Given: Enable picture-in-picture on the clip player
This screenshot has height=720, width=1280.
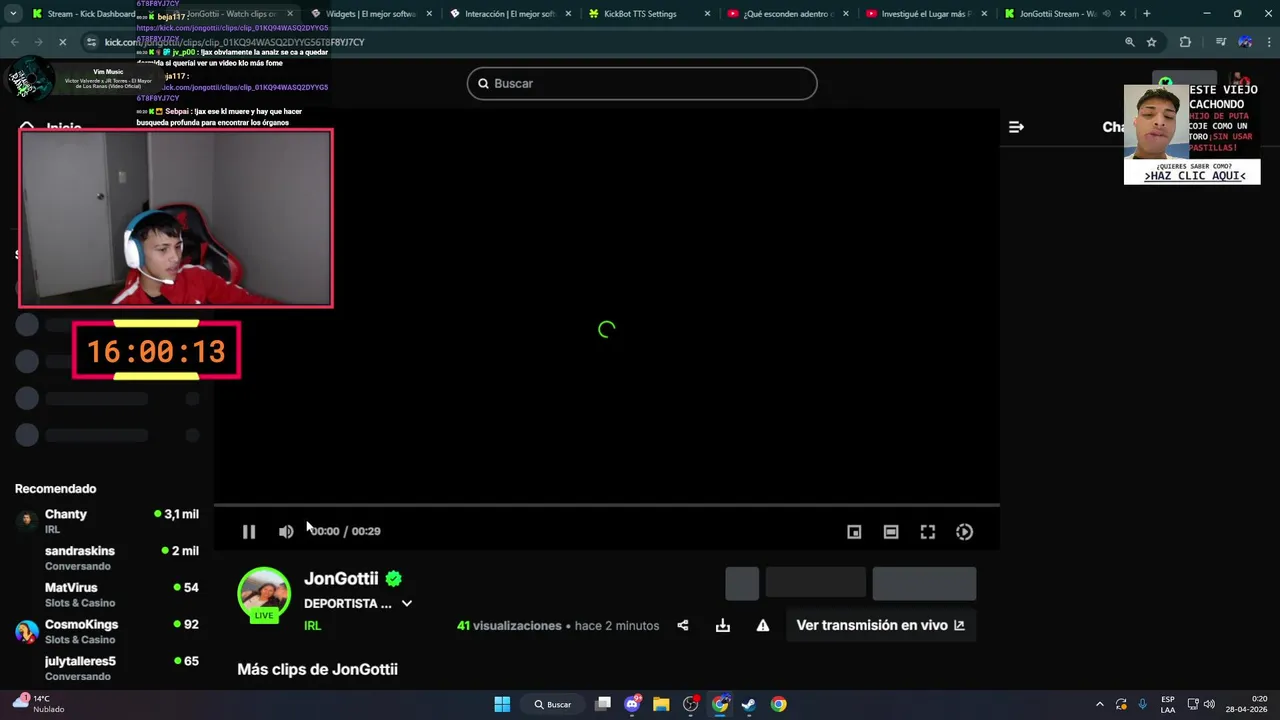Looking at the screenshot, I should 854,532.
